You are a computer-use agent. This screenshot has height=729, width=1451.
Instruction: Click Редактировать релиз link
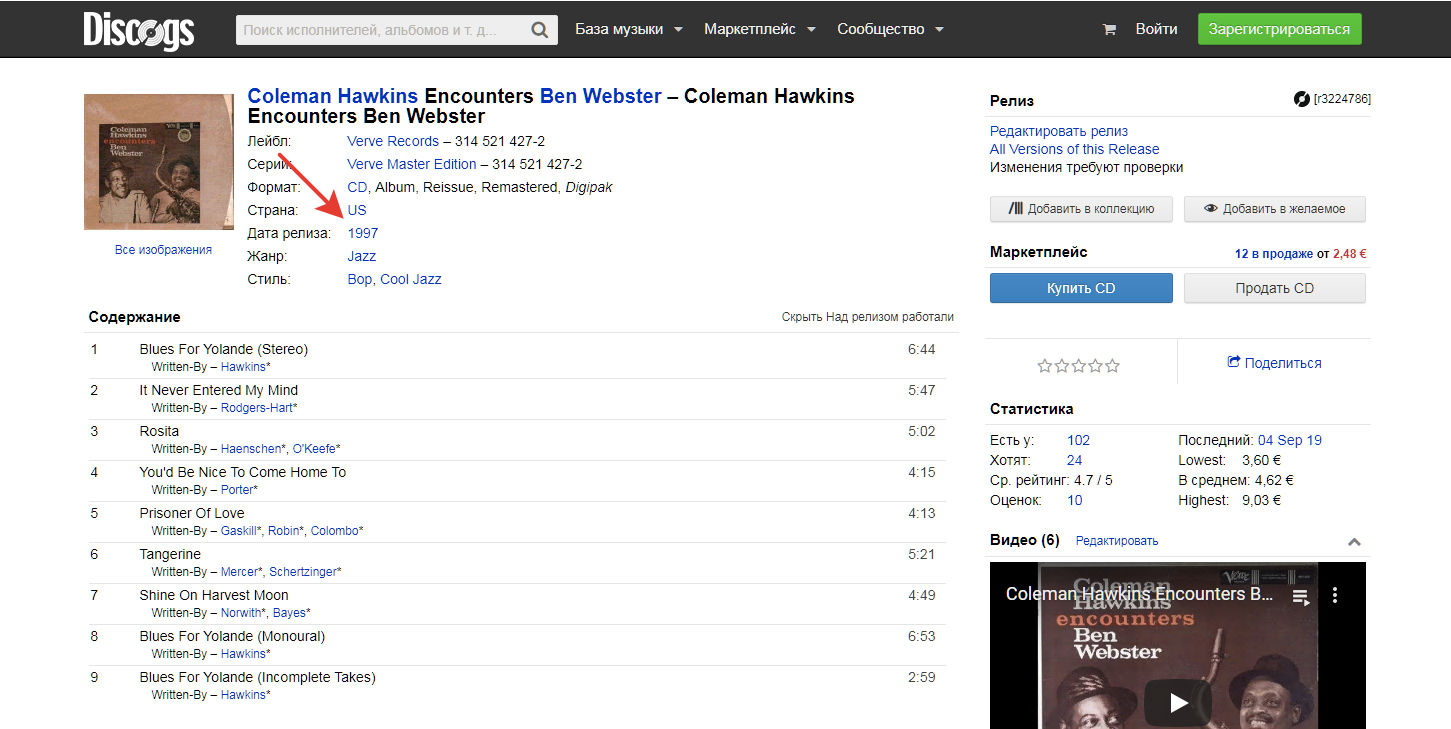[x=1059, y=131]
